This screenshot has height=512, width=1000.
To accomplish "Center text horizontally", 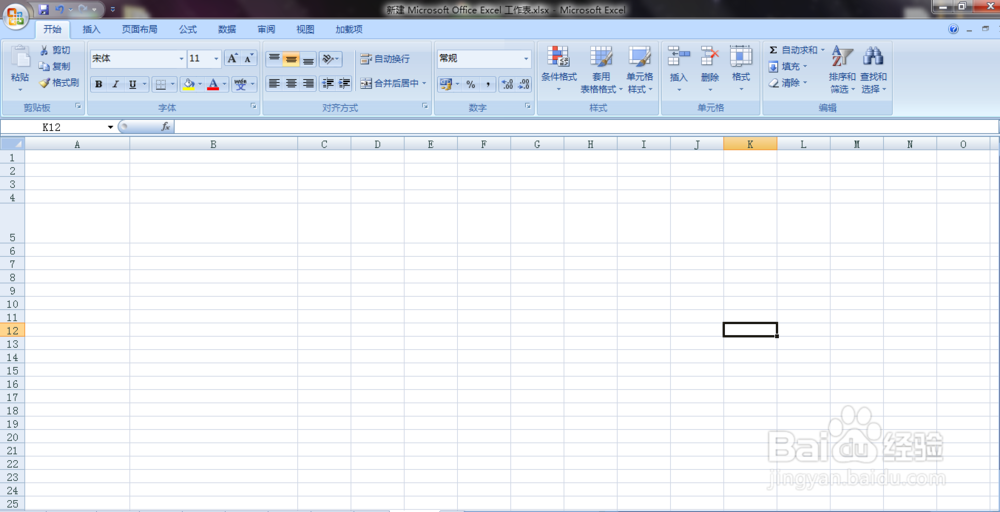I will [x=291, y=84].
